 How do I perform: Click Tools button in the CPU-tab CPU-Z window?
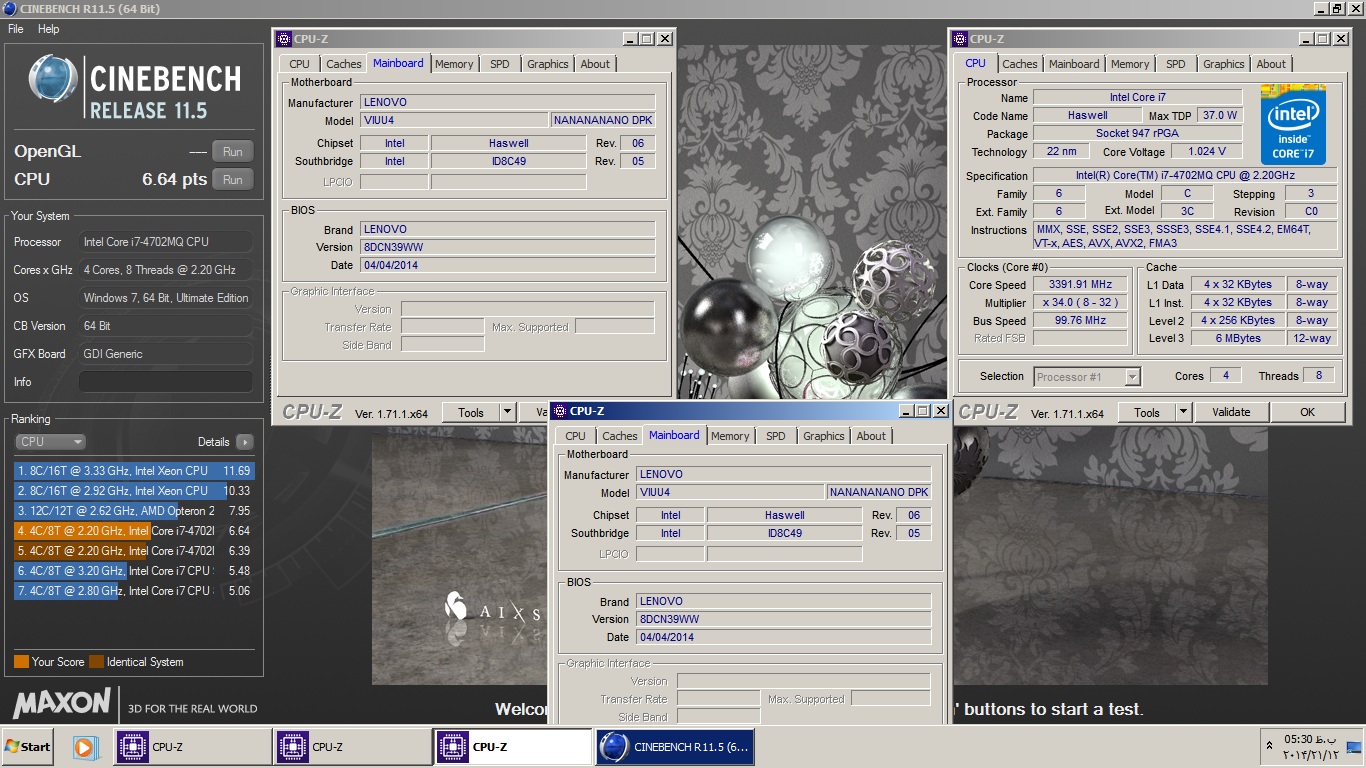(x=1147, y=412)
